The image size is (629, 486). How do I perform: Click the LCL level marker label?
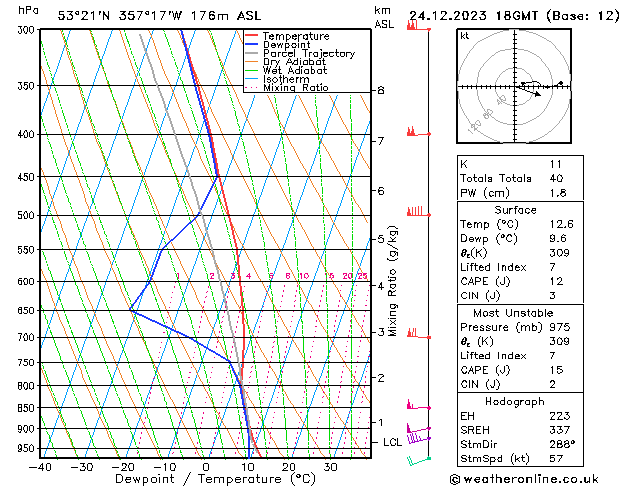392,442
